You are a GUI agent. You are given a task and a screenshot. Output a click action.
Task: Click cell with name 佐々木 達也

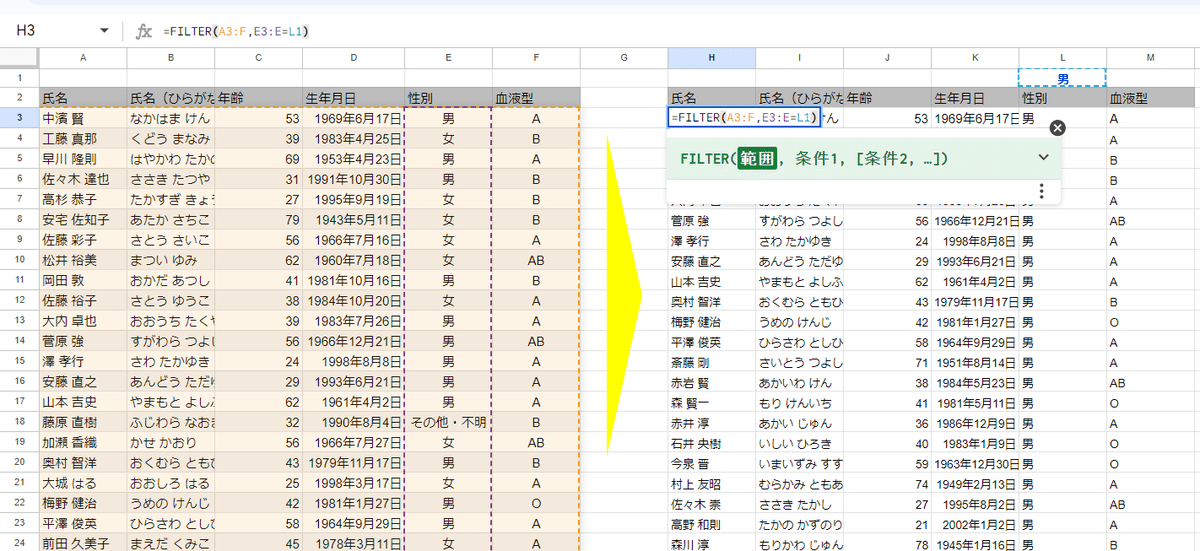point(83,179)
